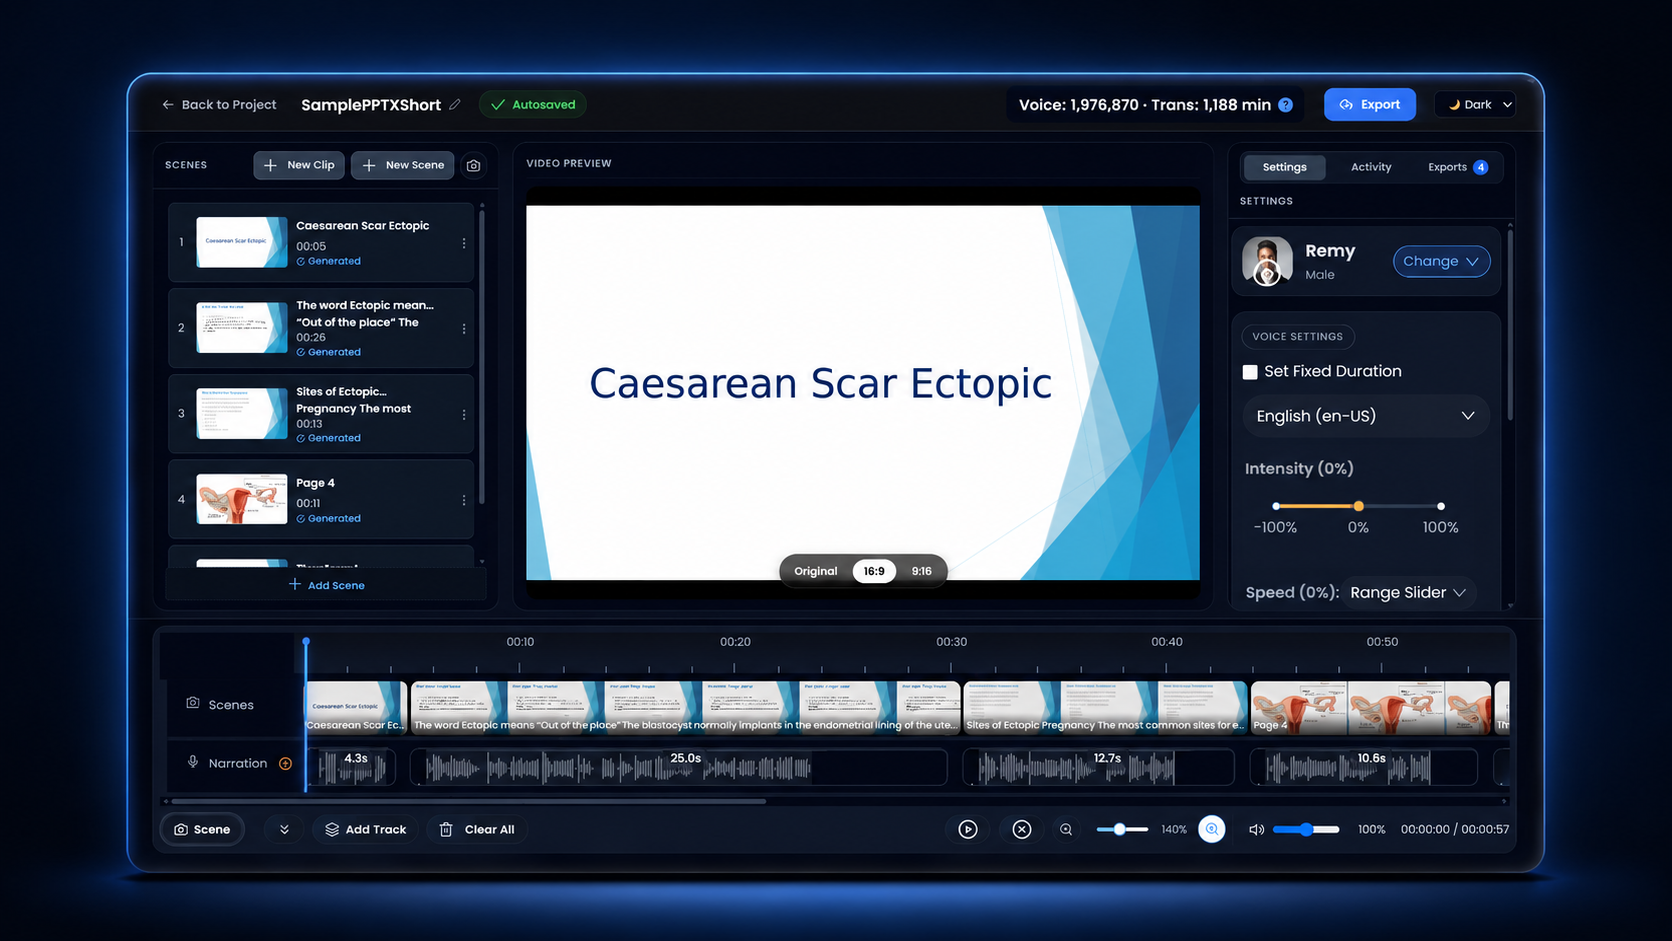Click the Add Track button

point(366,829)
